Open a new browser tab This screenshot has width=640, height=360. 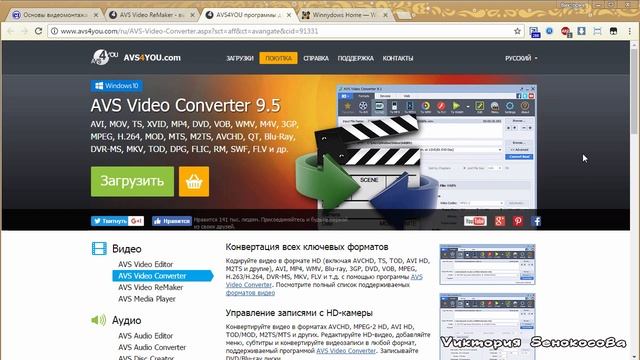(x=403, y=16)
